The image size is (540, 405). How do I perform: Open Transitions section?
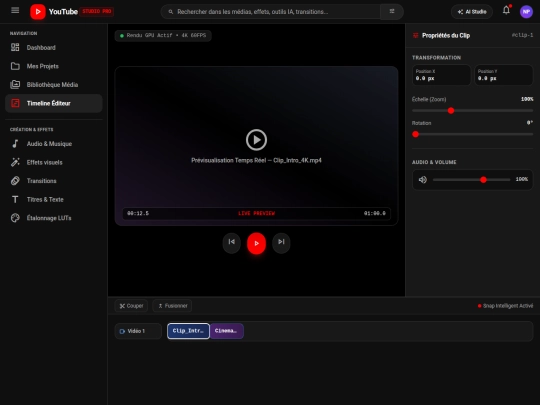tap(54, 181)
